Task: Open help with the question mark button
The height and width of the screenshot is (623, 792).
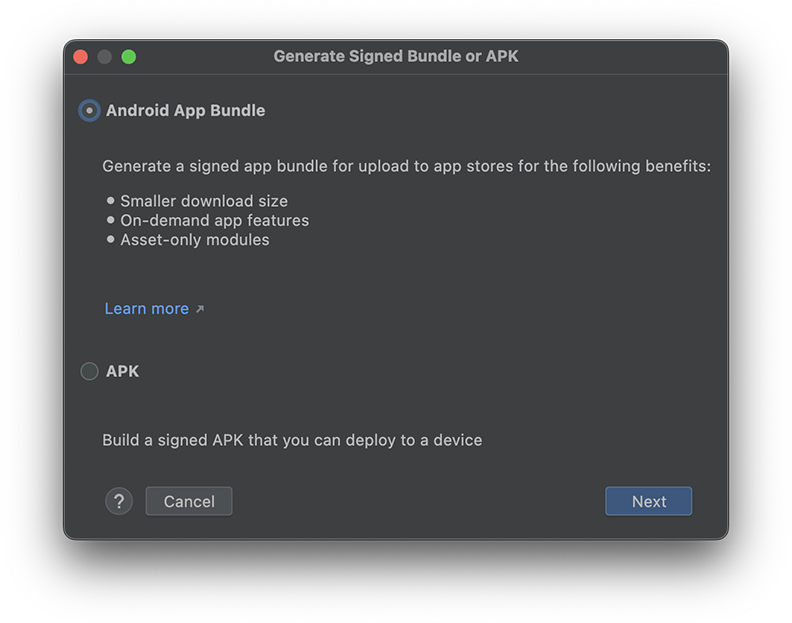Action: tap(119, 501)
